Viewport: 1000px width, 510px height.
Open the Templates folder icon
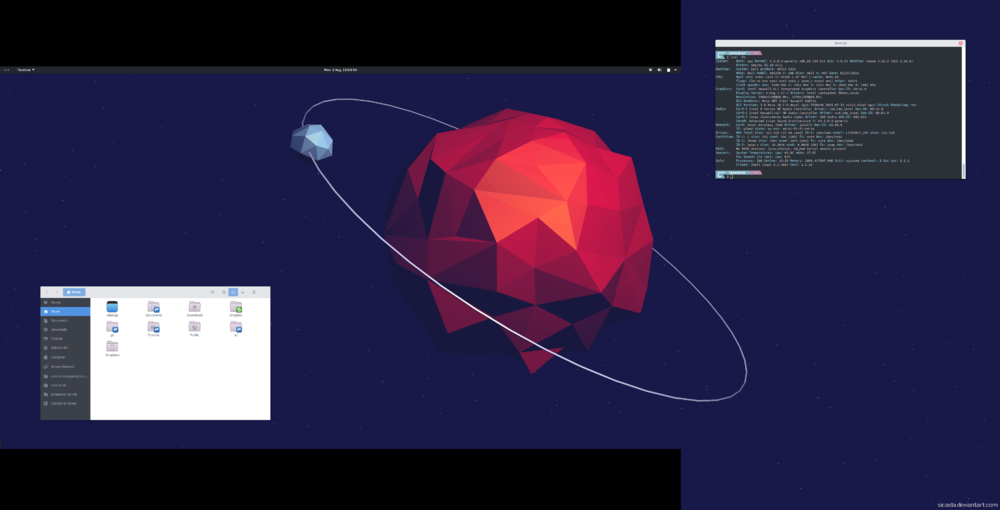tap(112, 347)
